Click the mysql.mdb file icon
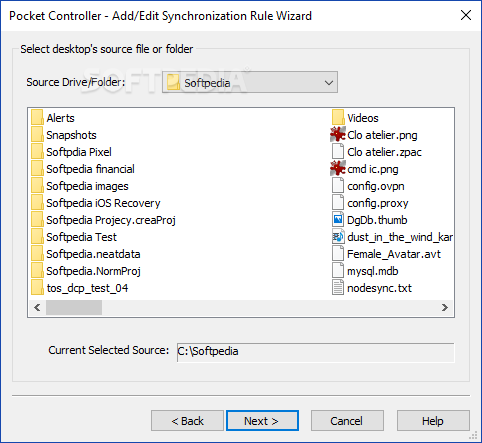 [x=338, y=271]
